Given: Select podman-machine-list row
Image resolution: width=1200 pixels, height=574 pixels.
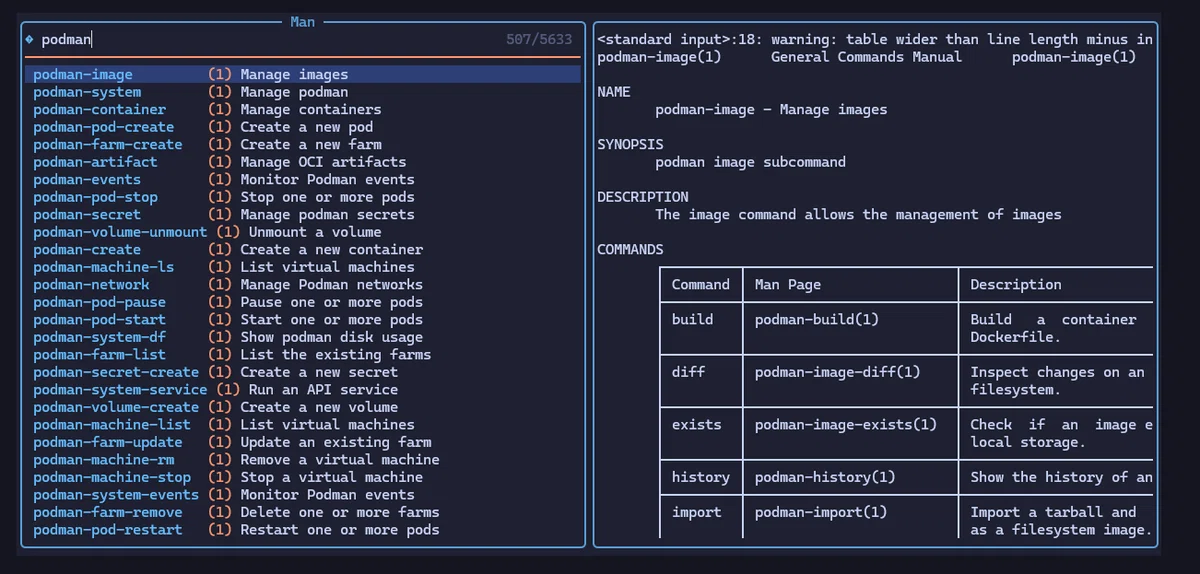Looking at the screenshot, I should coord(302,424).
